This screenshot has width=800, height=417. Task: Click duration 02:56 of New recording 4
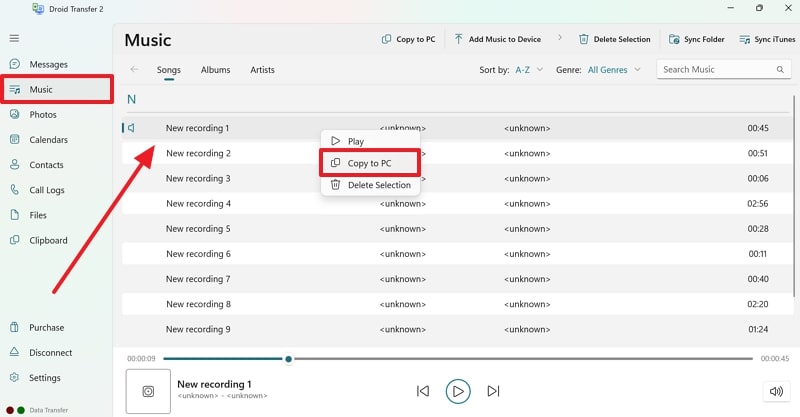point(758,203)
